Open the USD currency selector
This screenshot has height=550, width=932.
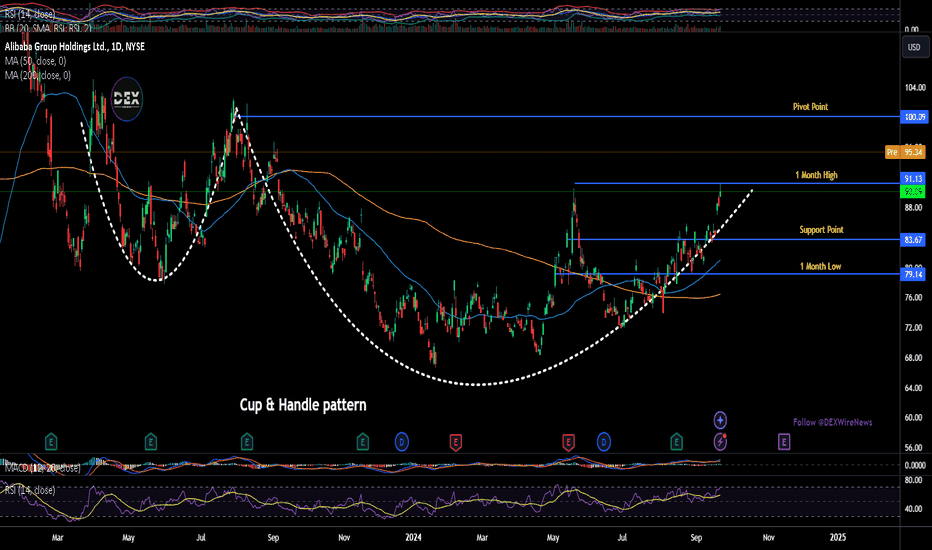click(914, 47)
